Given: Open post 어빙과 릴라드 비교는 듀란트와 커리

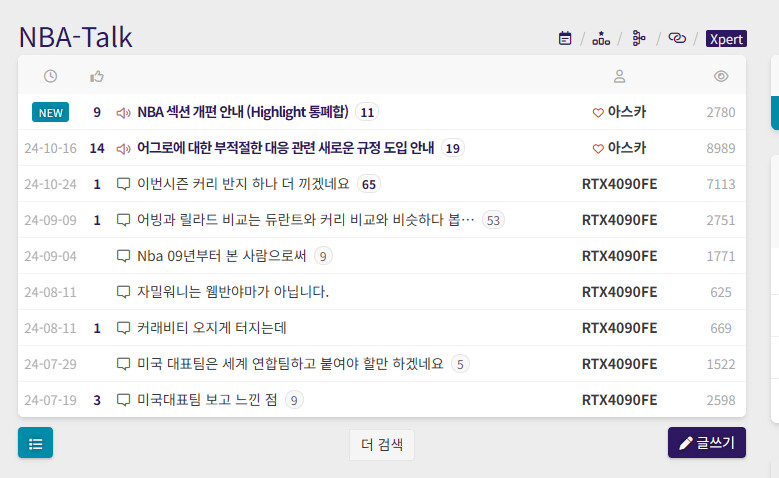Looking at the screenshot, I should pyautogui.click(x=306, y=220).
